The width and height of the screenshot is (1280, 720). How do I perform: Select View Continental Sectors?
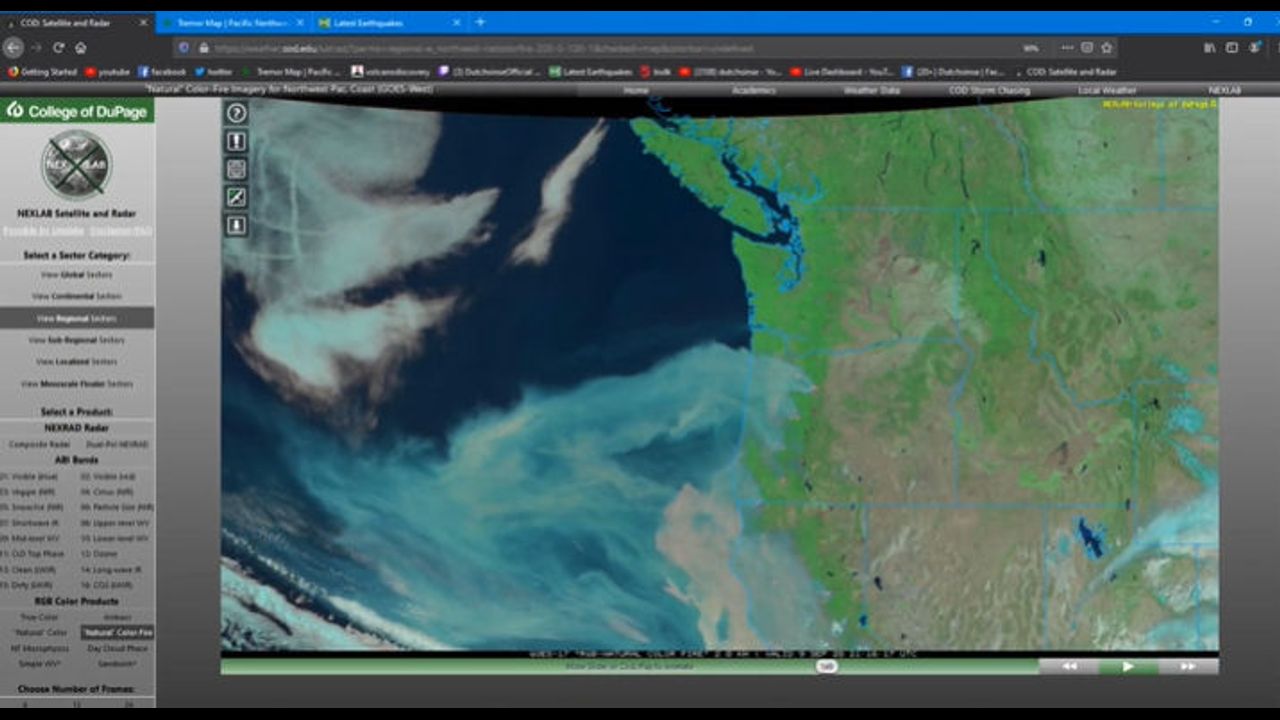(x=77, y=296)
